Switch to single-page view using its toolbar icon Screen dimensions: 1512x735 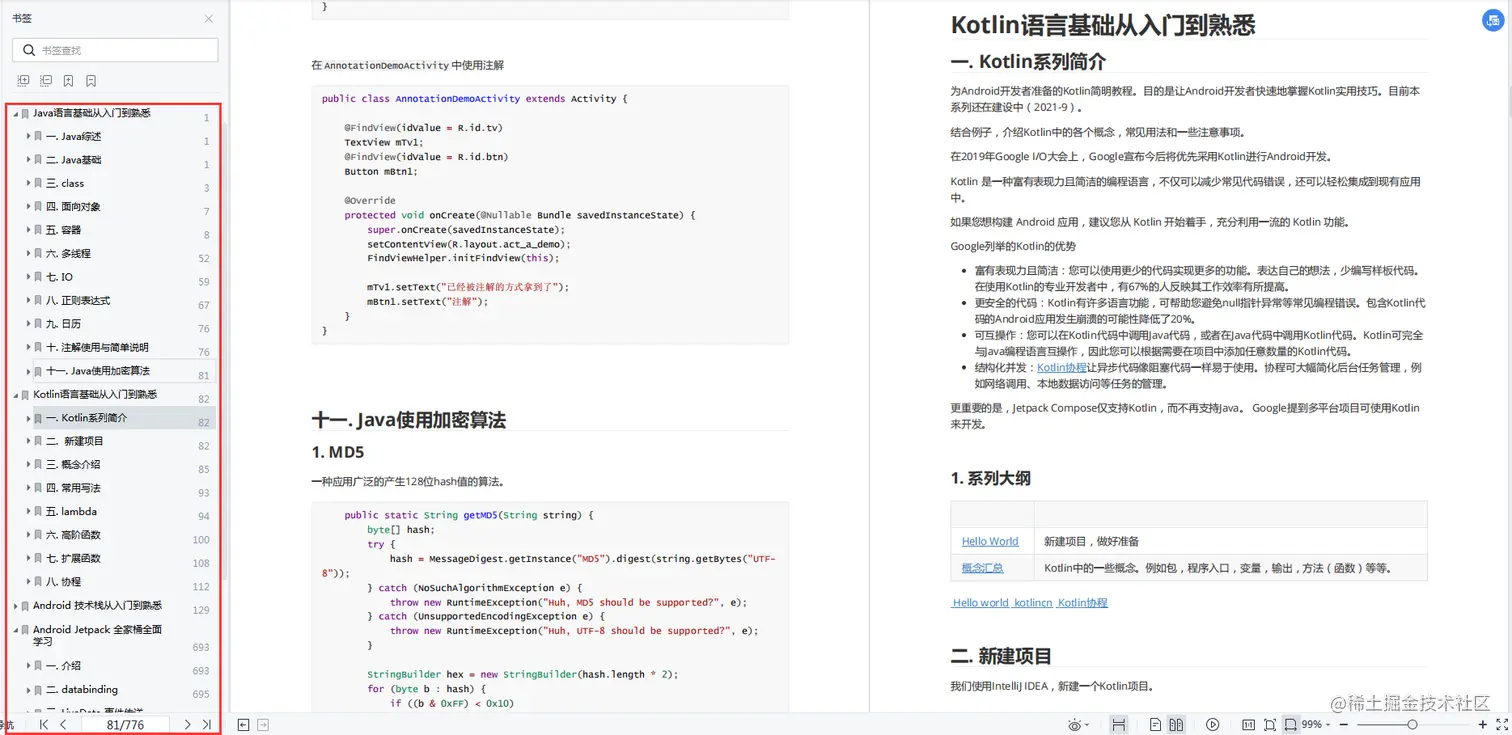pos(1155,724)
